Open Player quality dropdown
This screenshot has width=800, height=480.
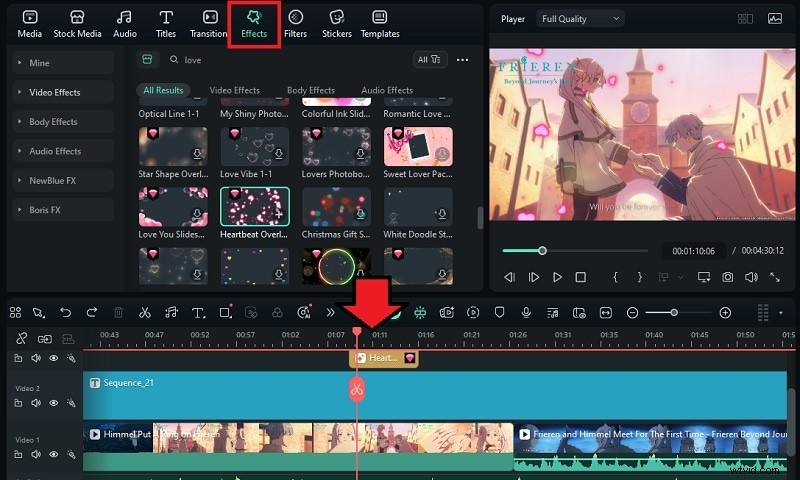[x=580, y=19]
